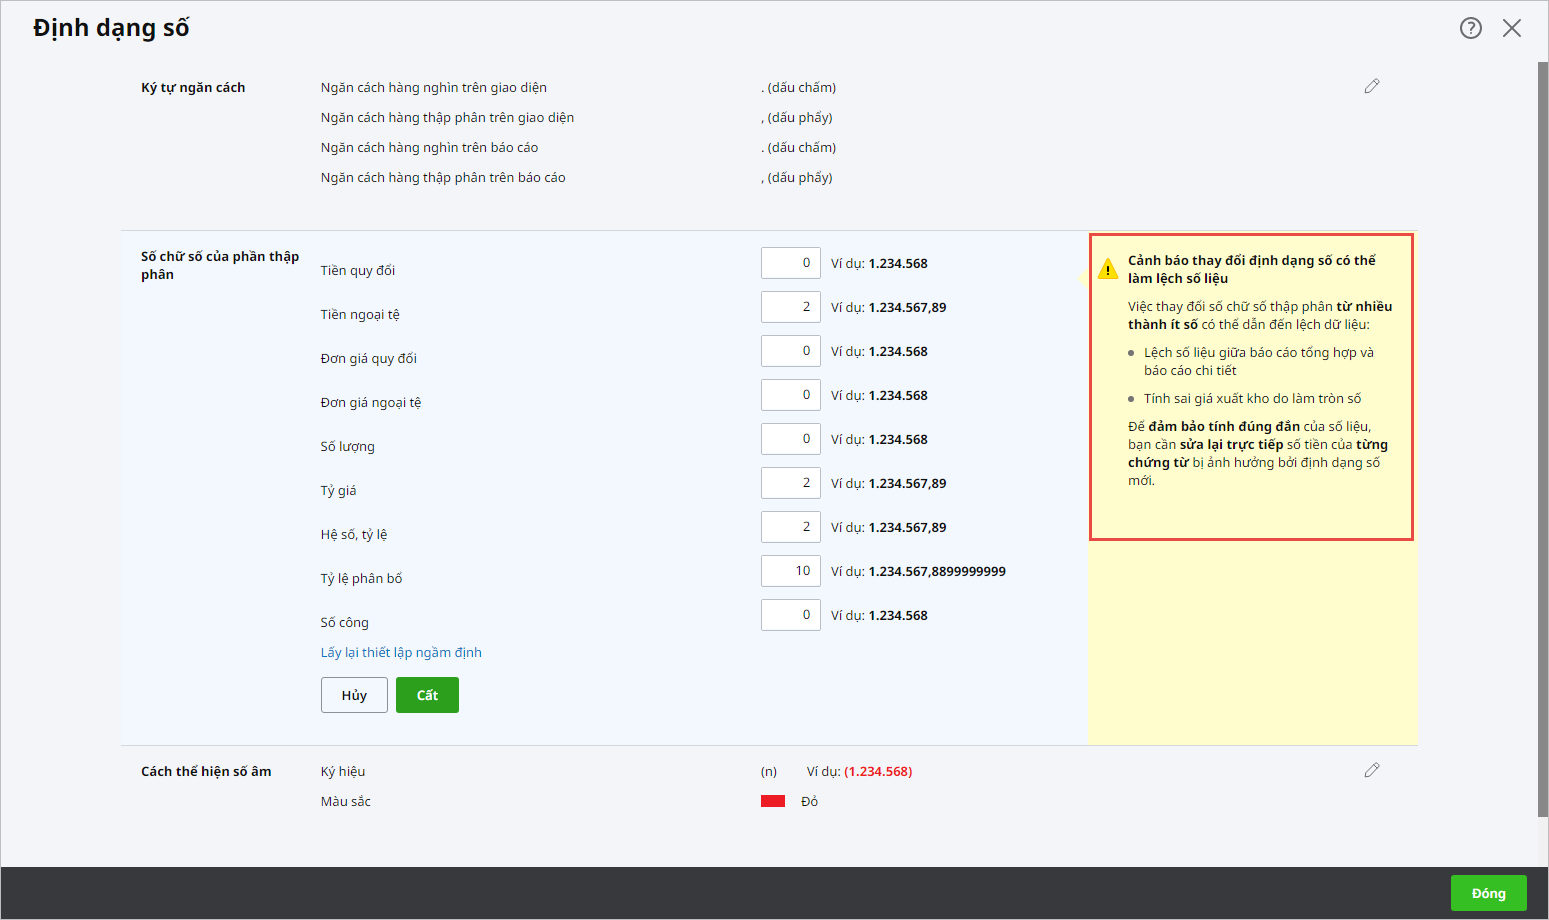1549x920 pixels.
Task: Select the Hệ số, tỷ lệ input
Action: coord(790,527)
